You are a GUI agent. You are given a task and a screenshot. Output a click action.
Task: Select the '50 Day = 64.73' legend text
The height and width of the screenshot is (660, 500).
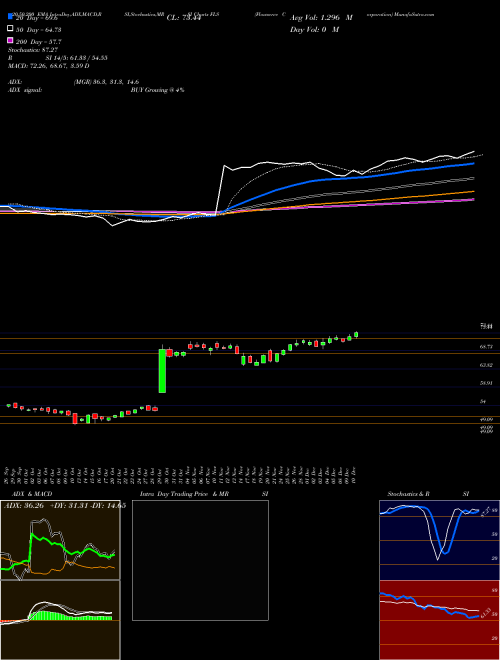point(39,29)
